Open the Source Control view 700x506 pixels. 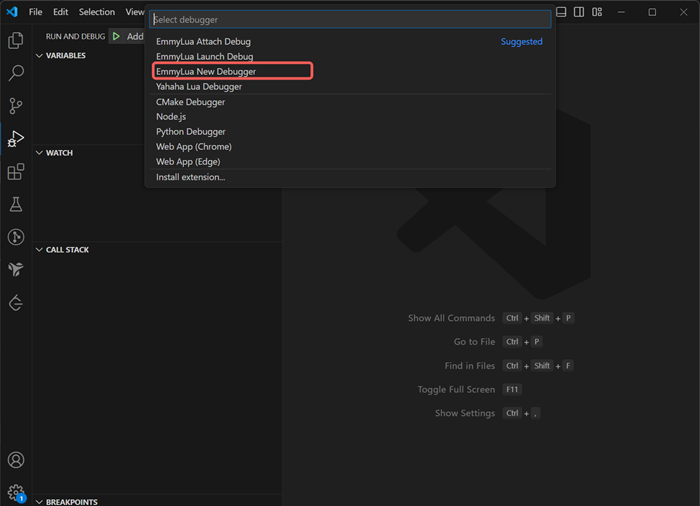[x=16, y=106]
